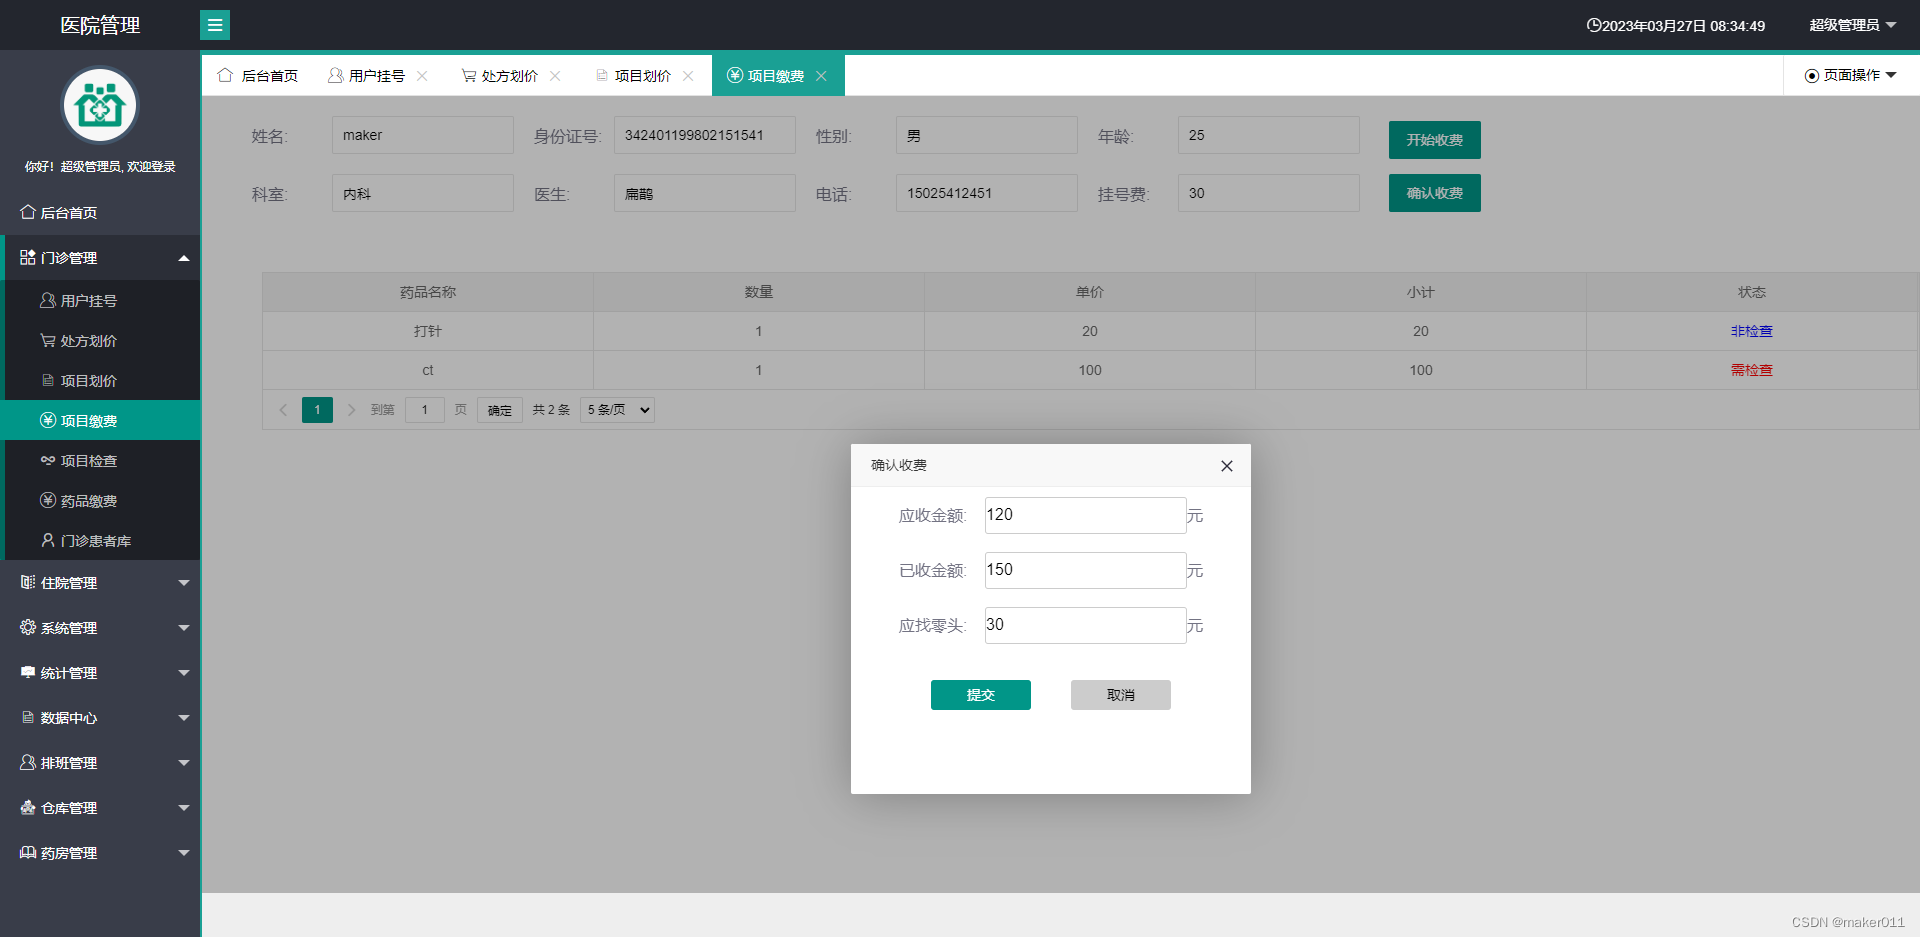Close the 项目划价 tab

pos(688,76)
